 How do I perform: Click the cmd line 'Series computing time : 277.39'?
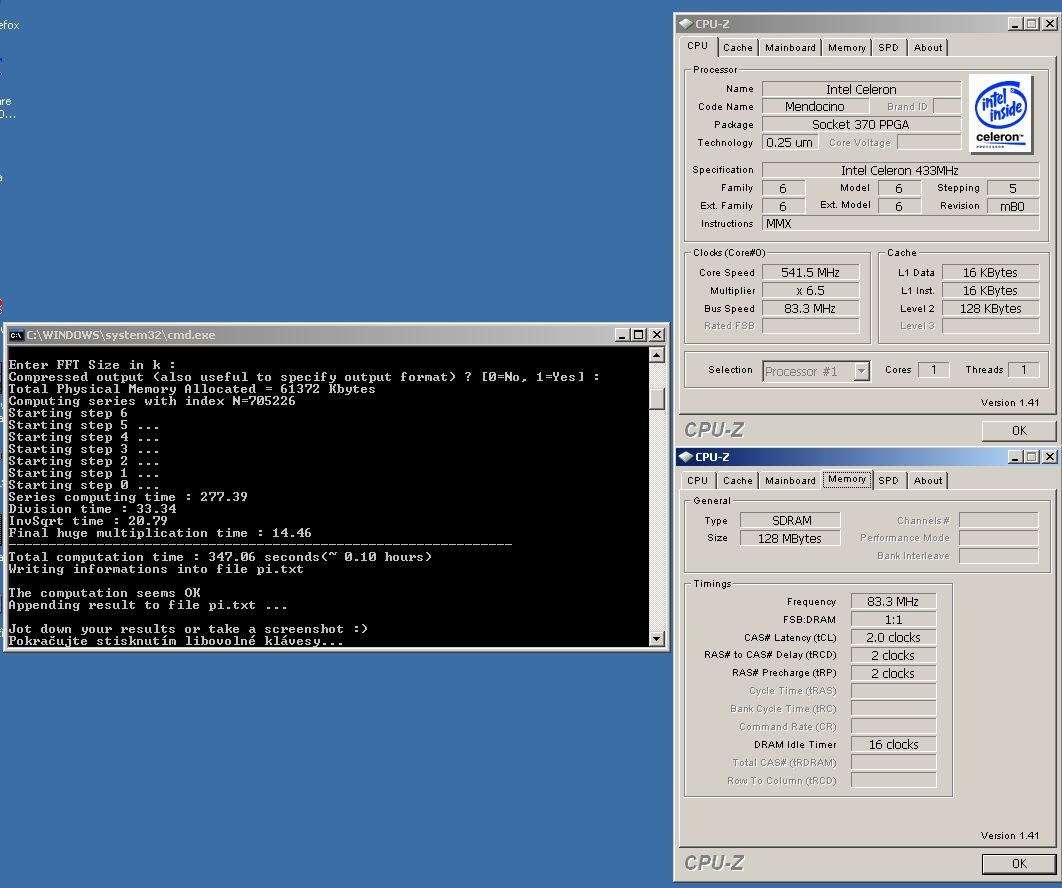click(x=128, y=496)
